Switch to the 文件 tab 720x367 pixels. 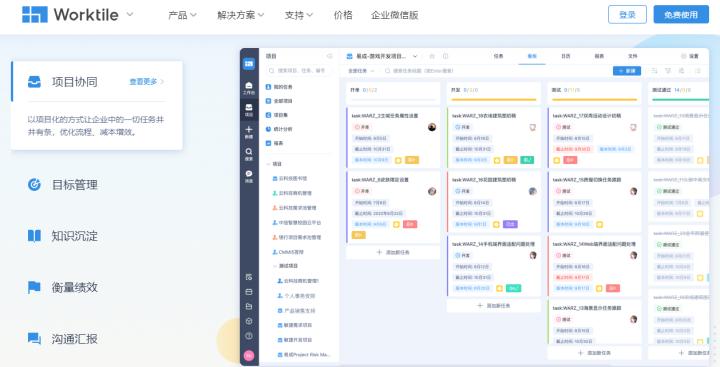[x=633, y=56]
